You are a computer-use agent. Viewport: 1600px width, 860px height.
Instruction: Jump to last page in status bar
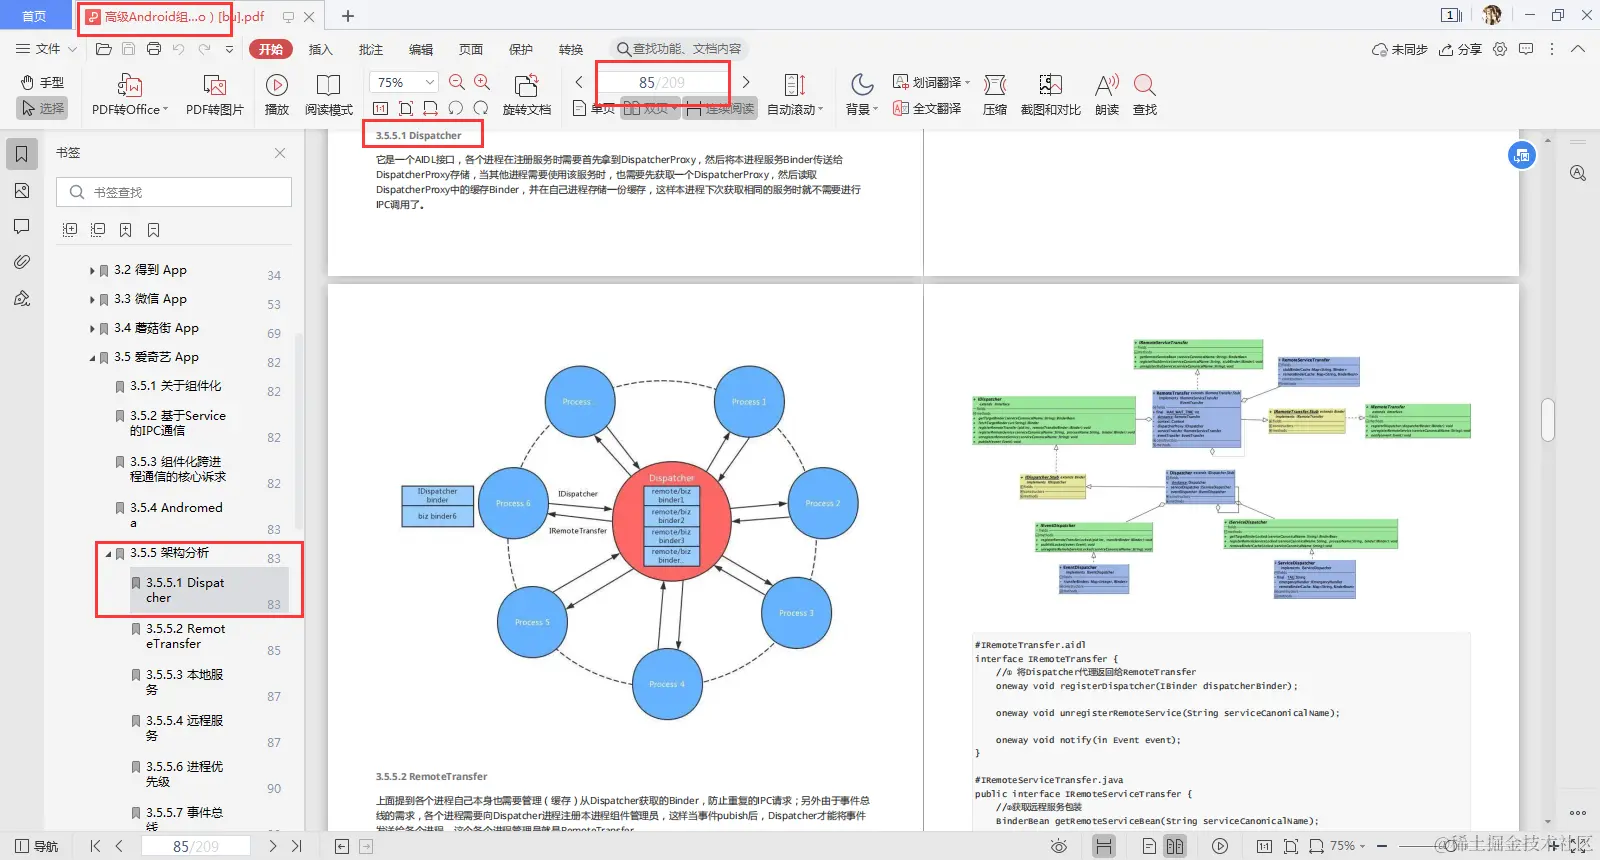(296, 846)
